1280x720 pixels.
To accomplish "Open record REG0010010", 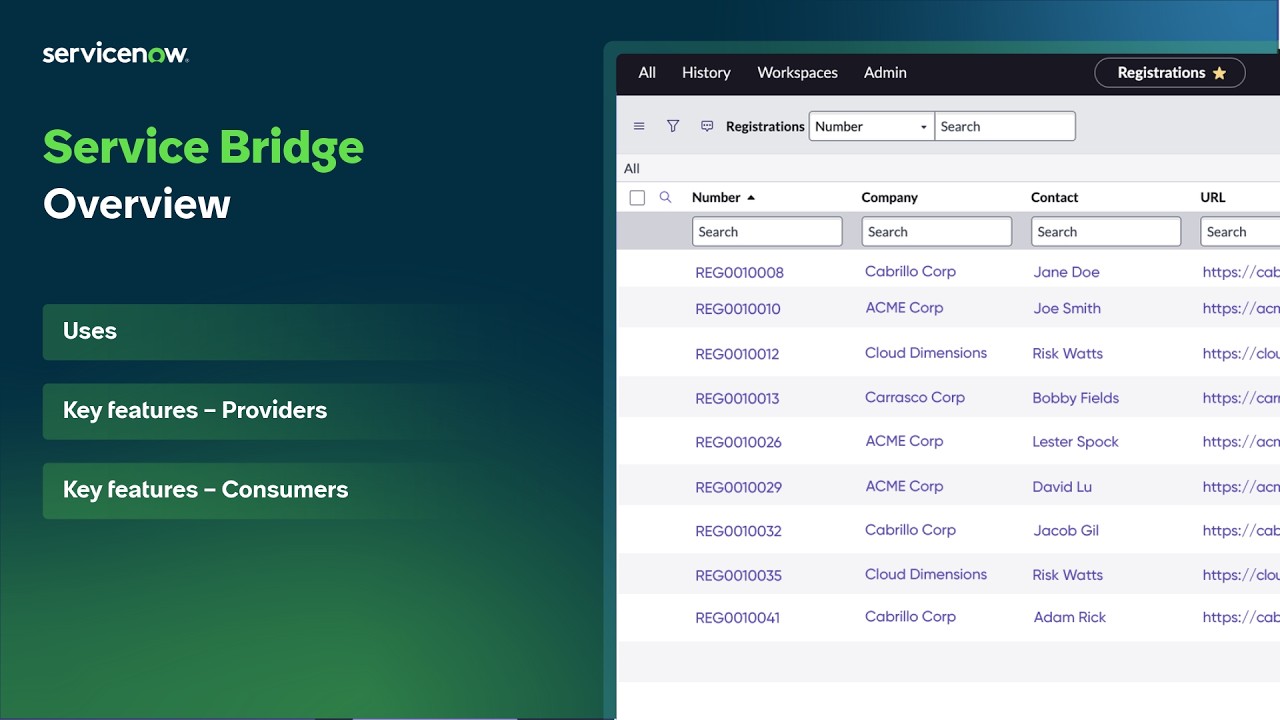I will [737, 309].
